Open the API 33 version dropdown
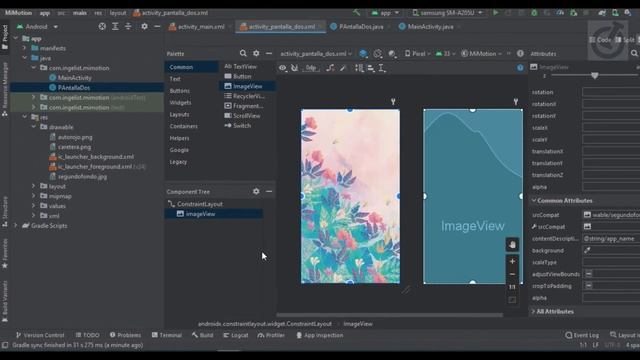The width and height of the screenshot is (640, 360). click(445, 53)
